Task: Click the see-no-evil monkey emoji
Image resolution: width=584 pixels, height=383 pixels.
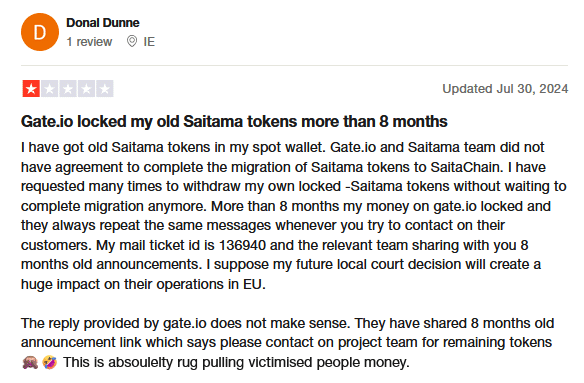Action: 30,362
